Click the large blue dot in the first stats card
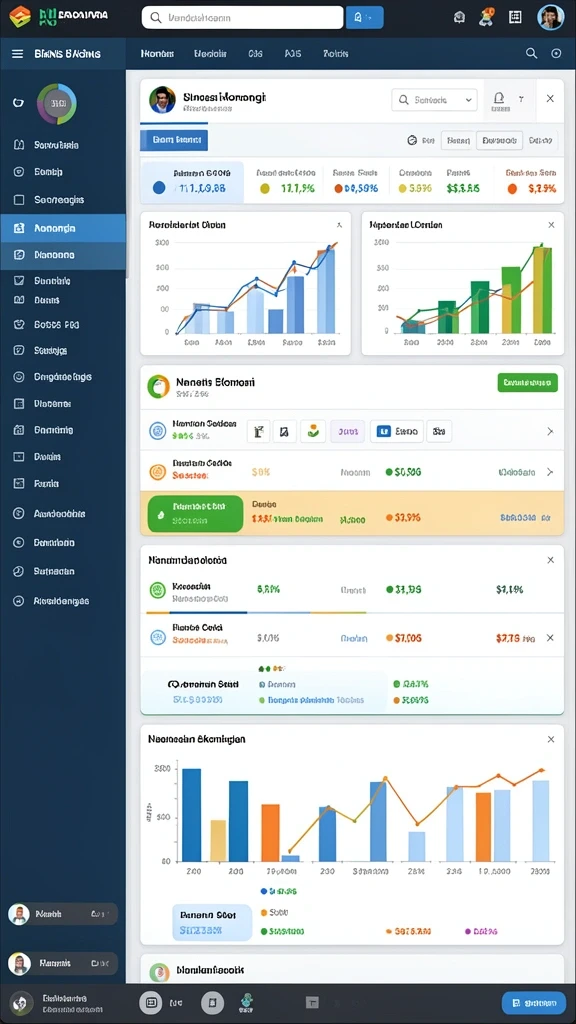 pos(159,188)
